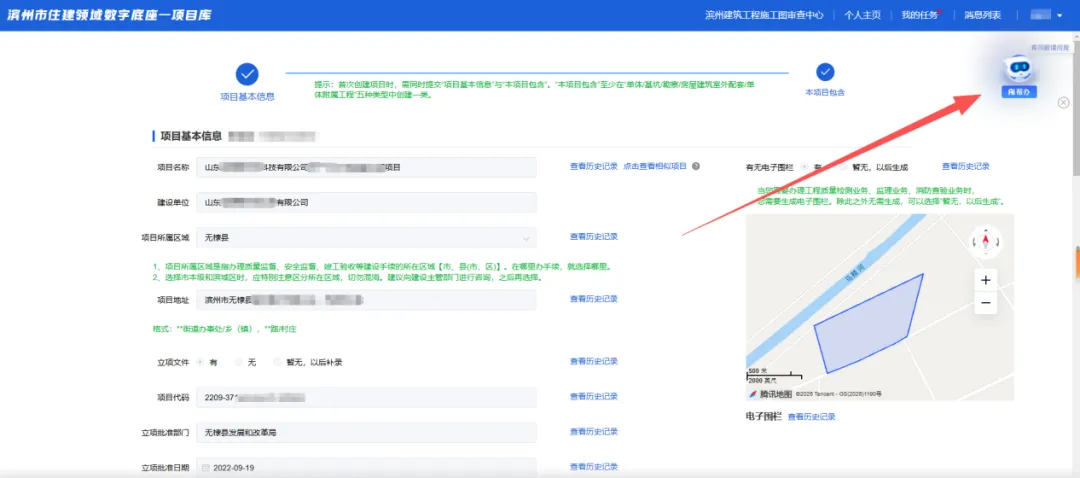Zoom out the map with minus button
The height and width of the screenshot is (478, 1080).
point(986,303)
